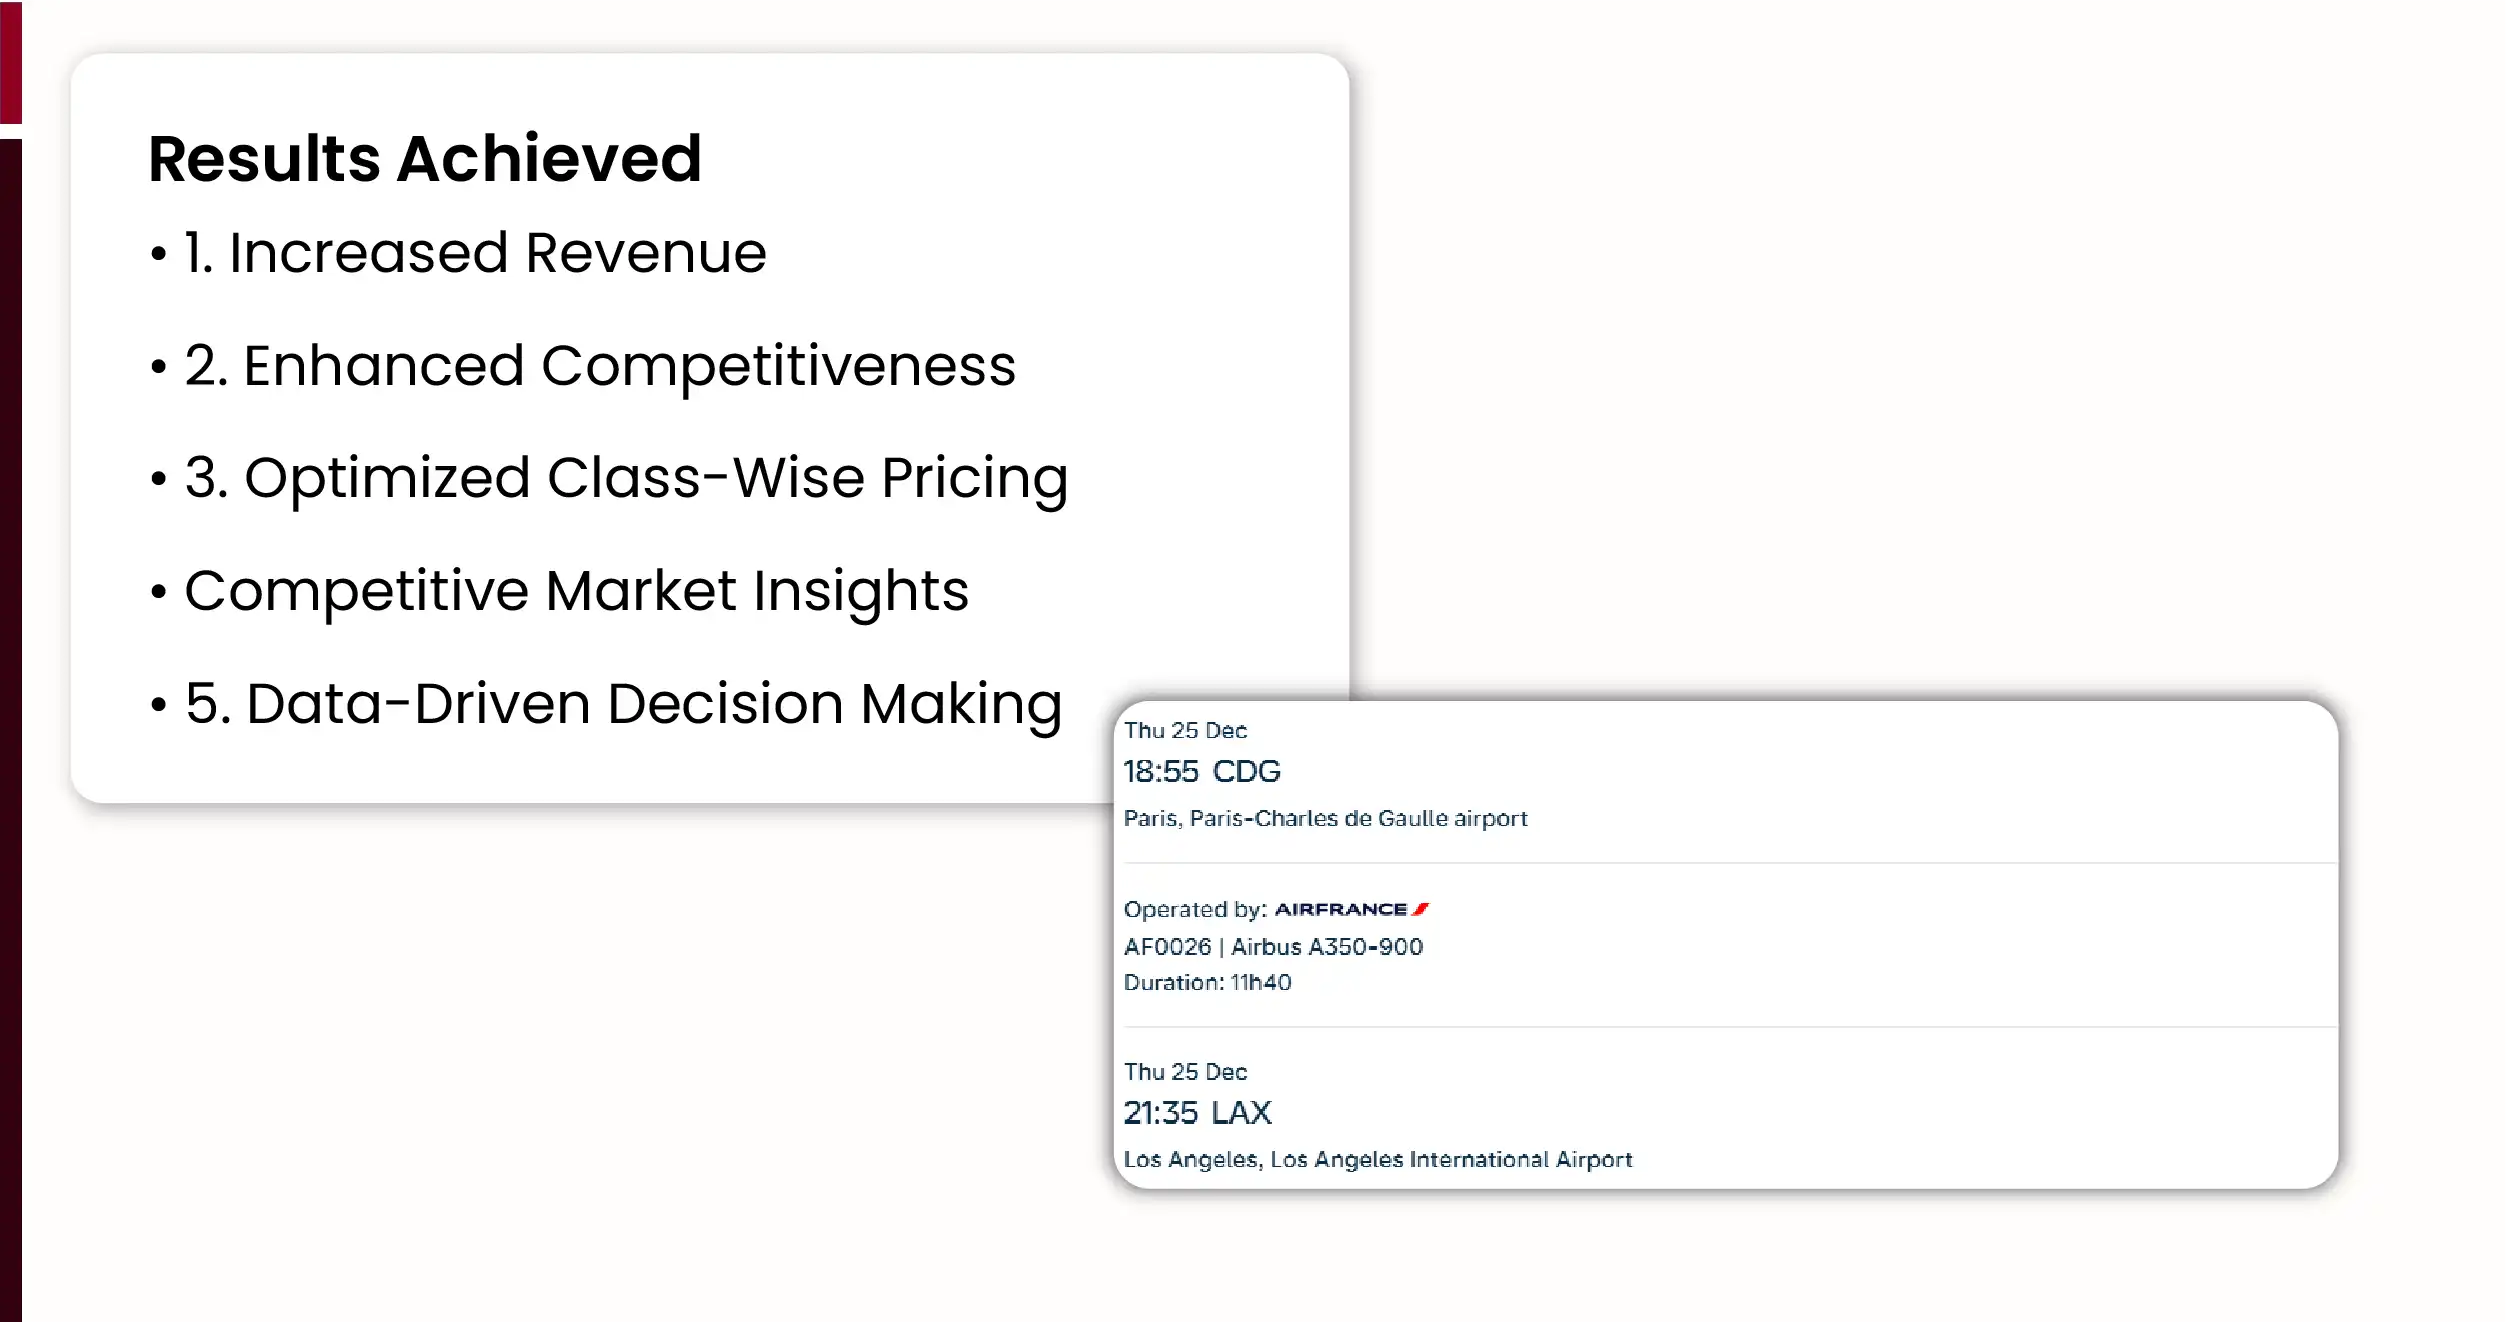Click "Optimized Class-Wise Pricing" list entry
Image resolution: width=2507 pixels, height=1322 pixels.
pyautogui.click(x=626, y=477)
